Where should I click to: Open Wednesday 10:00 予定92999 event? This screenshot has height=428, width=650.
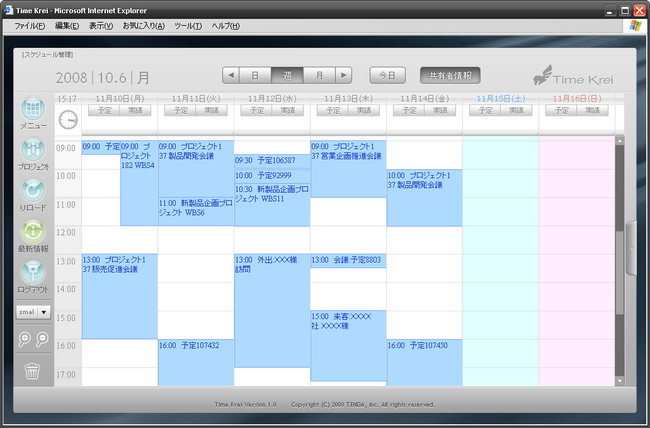point(272,176)
